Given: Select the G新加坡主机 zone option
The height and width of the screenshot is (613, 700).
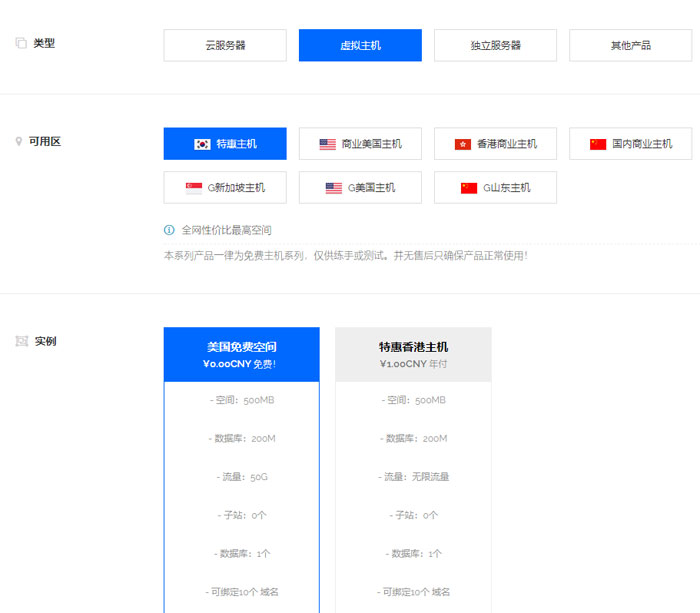Looking at the screenshot, I should (x=225, y=188).
